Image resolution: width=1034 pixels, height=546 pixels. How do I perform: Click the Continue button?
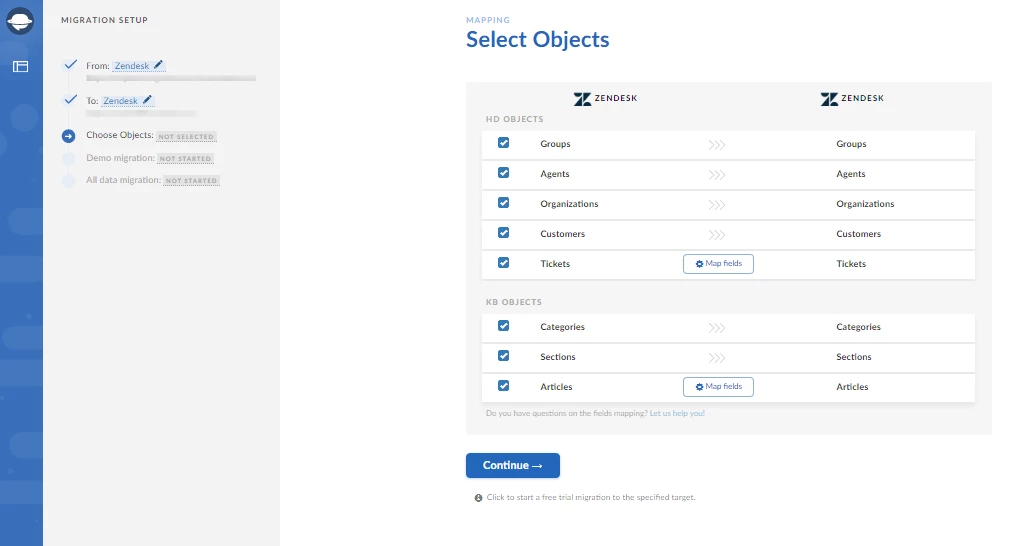click(512, 466)
